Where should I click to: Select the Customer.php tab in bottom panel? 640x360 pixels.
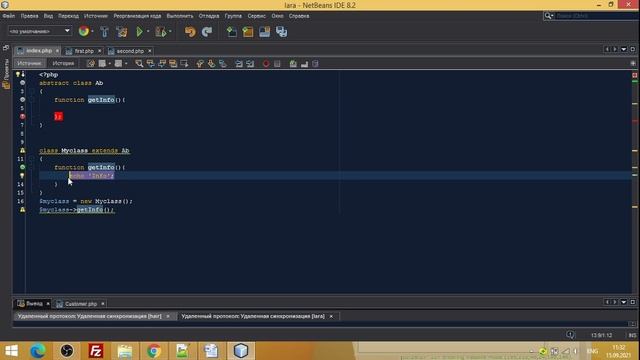(80, 304)
